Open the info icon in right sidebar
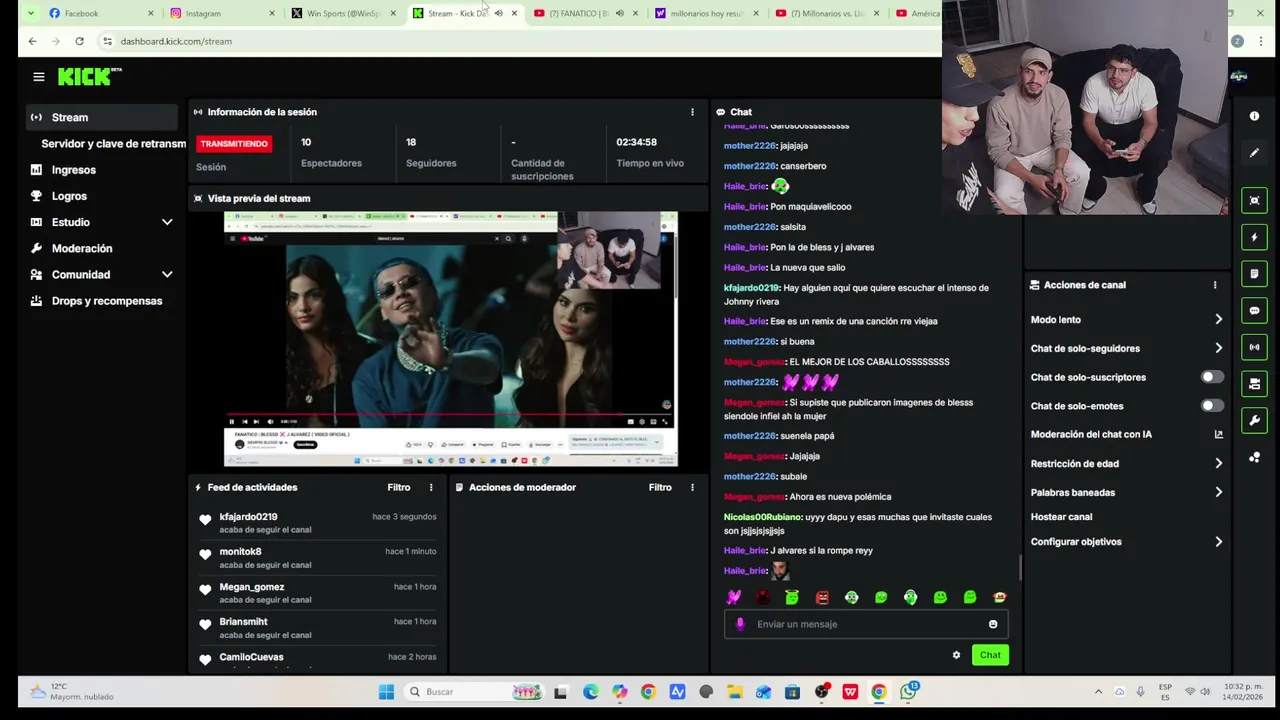 (1254, 116)
